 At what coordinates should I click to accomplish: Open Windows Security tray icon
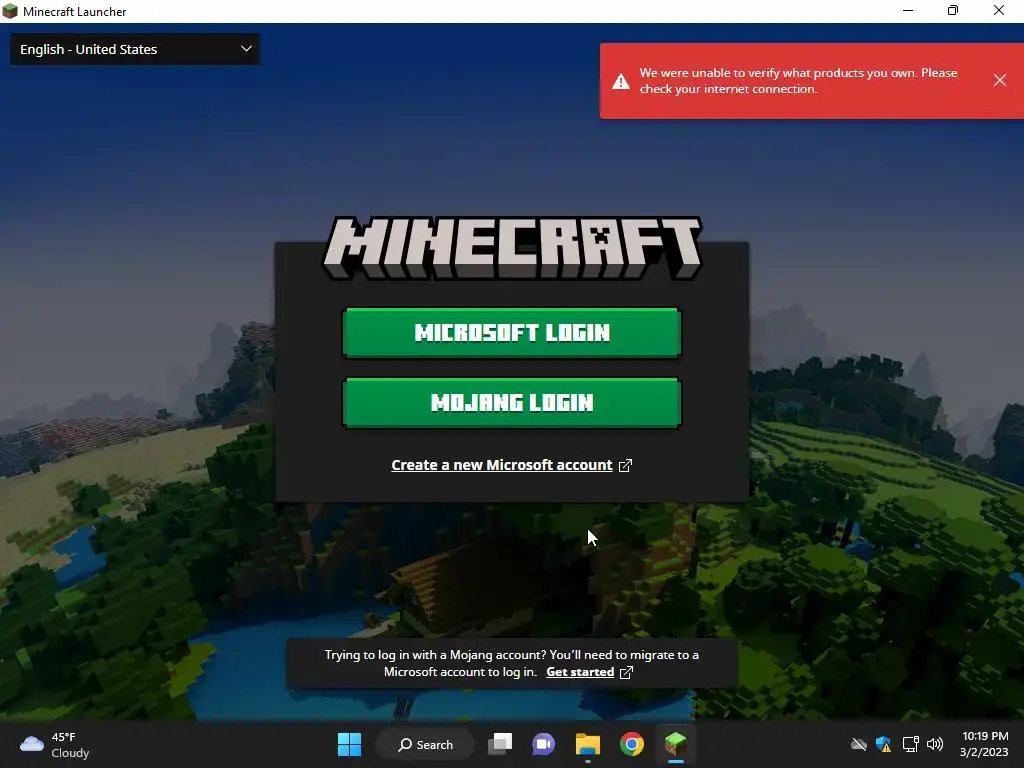[x=884, y=744]
